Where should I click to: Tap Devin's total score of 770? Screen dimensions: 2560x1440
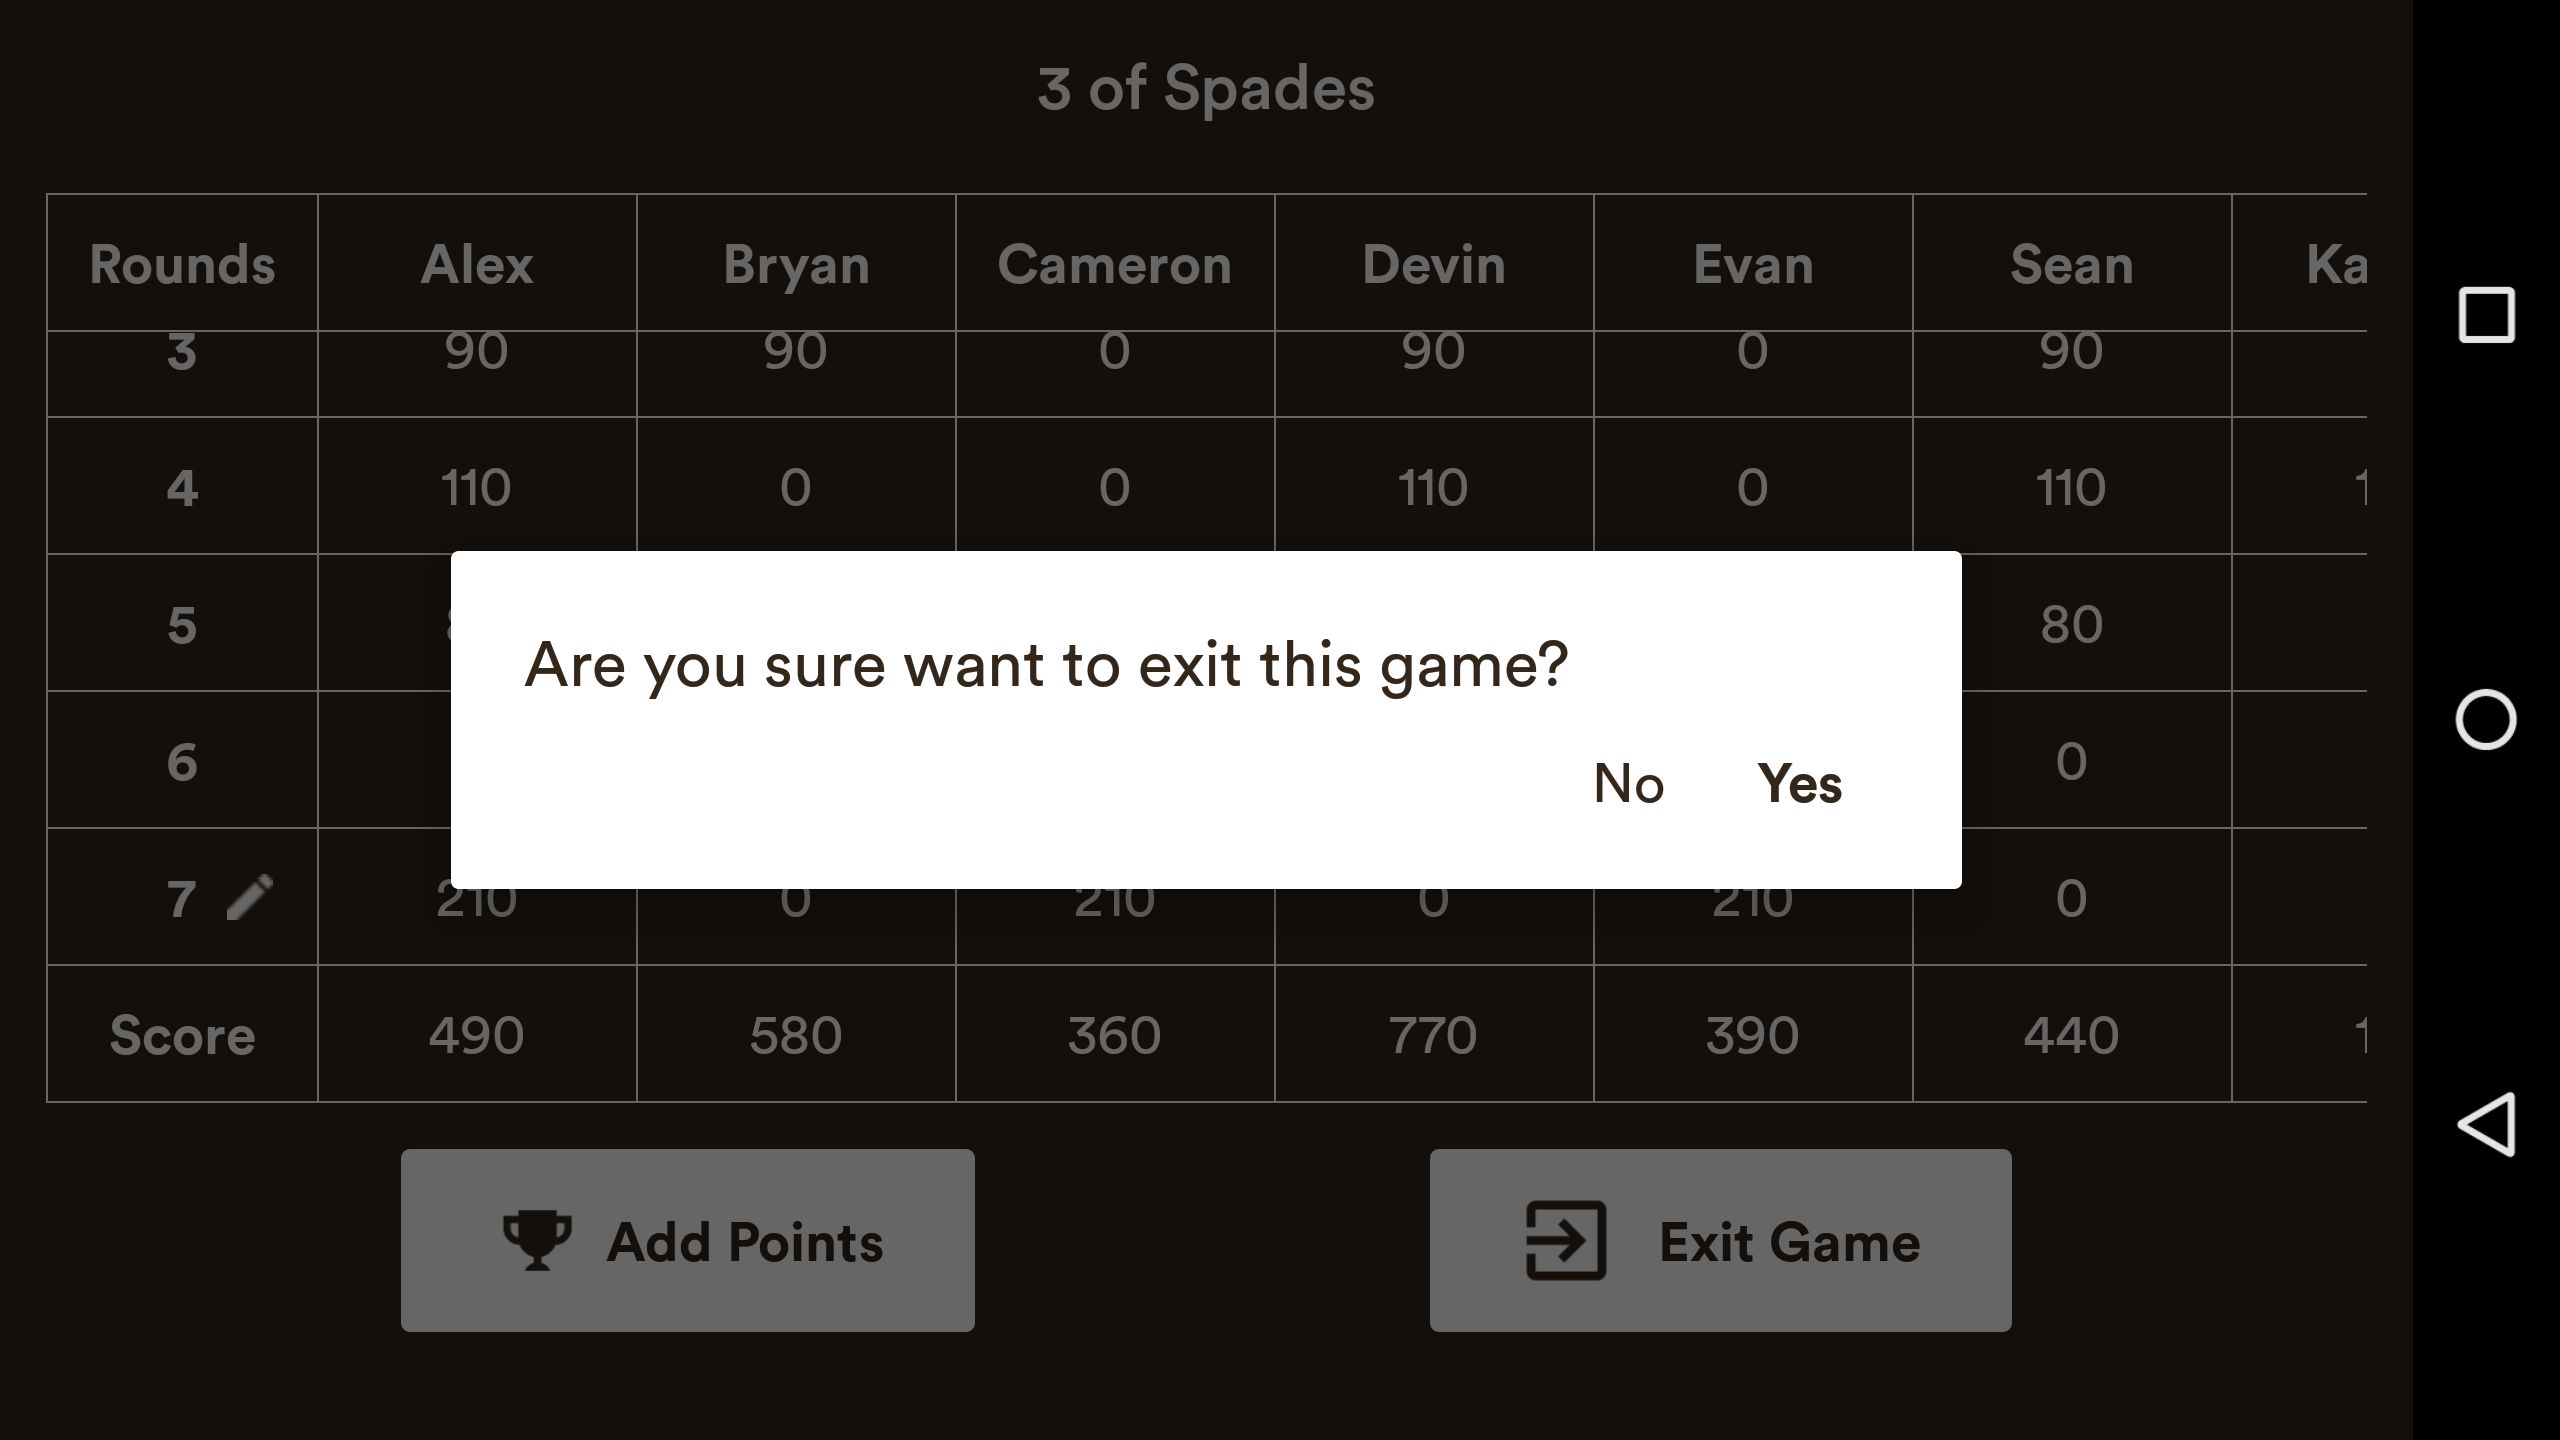[x=1433, y=1034]
